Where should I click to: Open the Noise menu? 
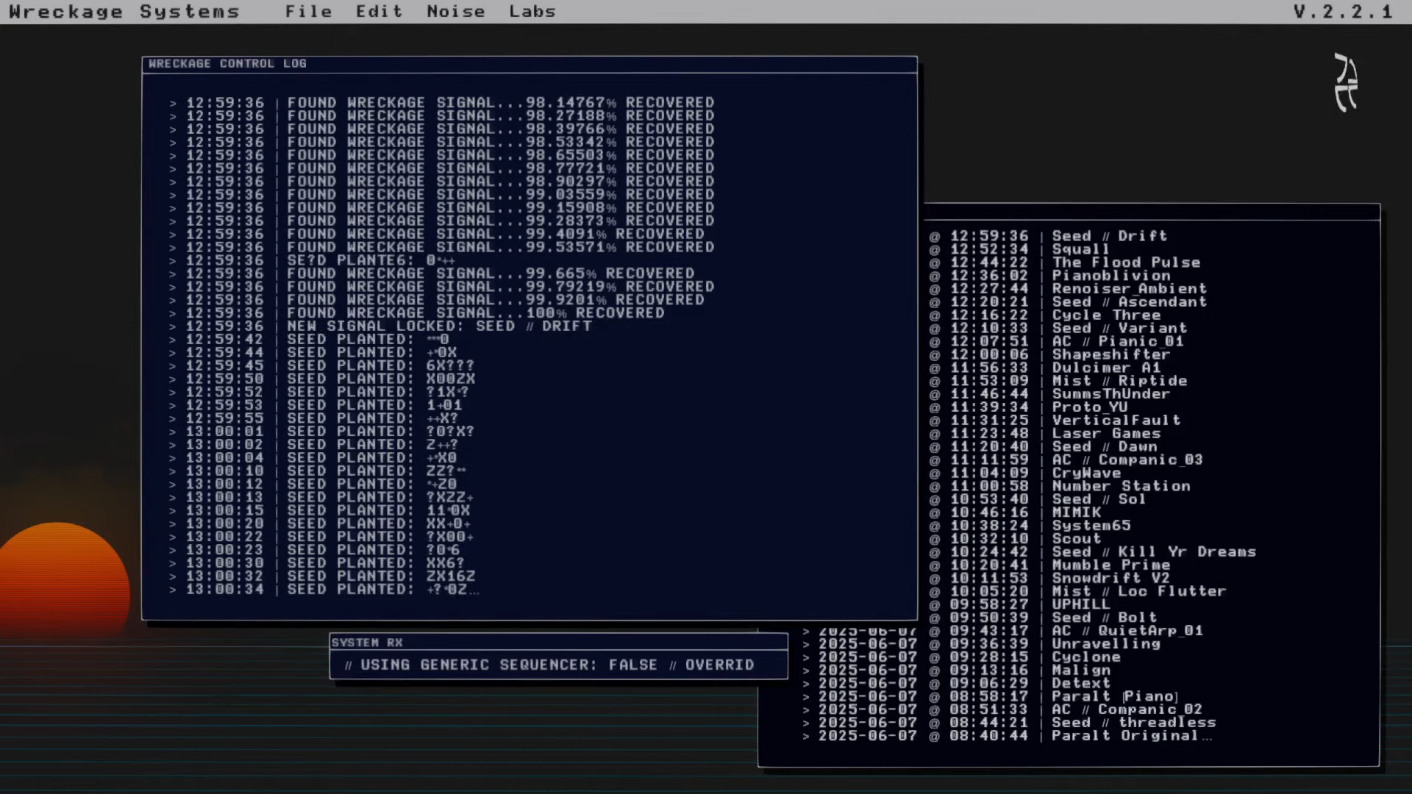tap(455, 12)
